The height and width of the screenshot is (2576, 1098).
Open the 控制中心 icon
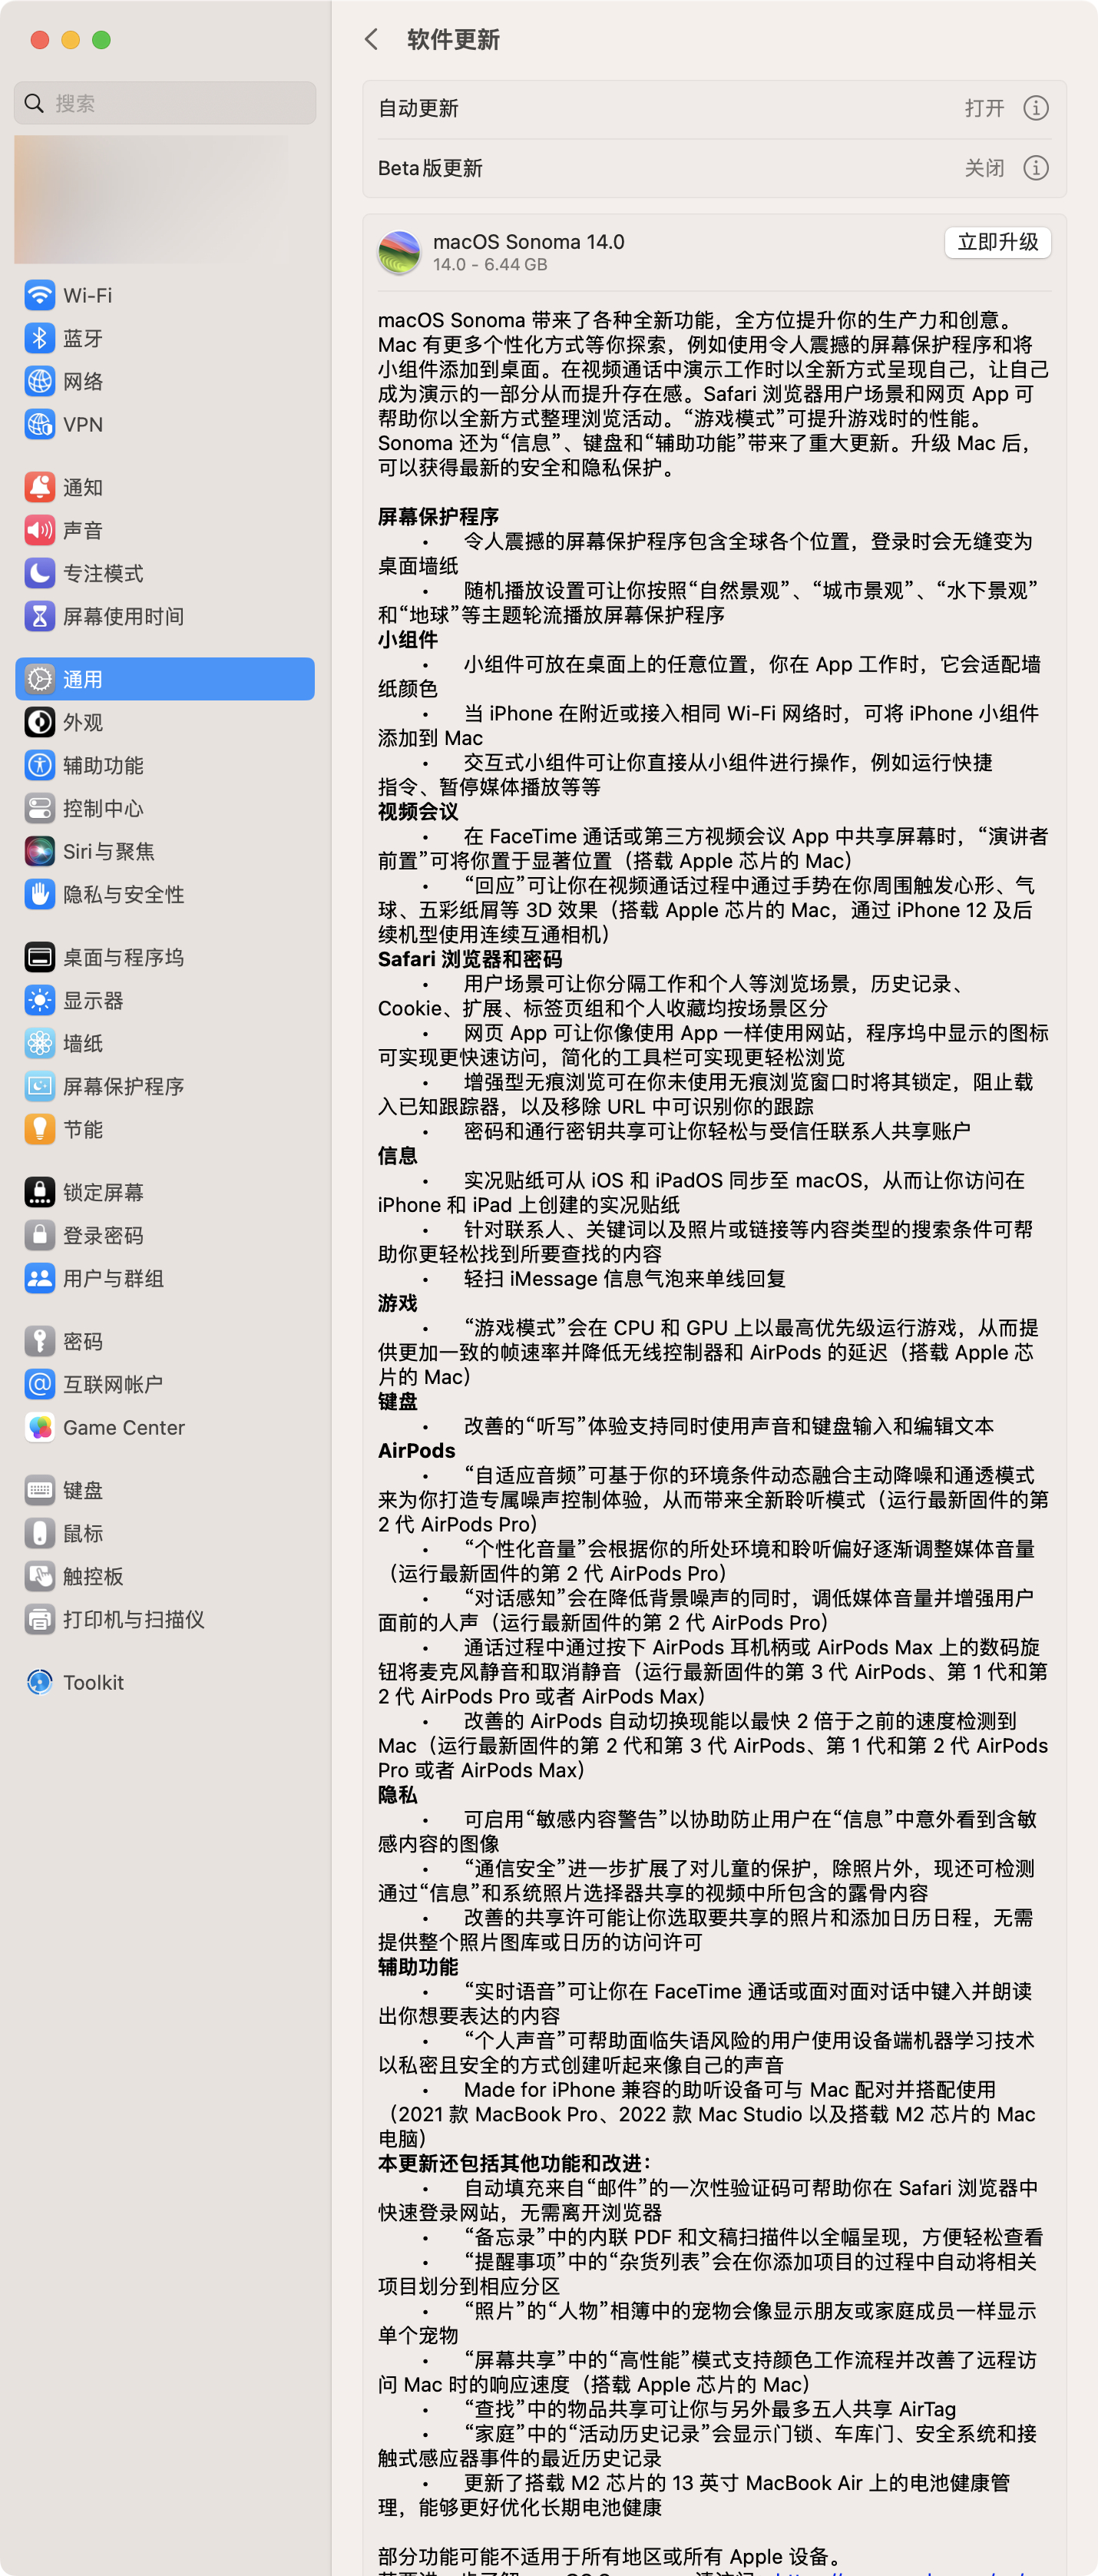[x=39, y=808]
